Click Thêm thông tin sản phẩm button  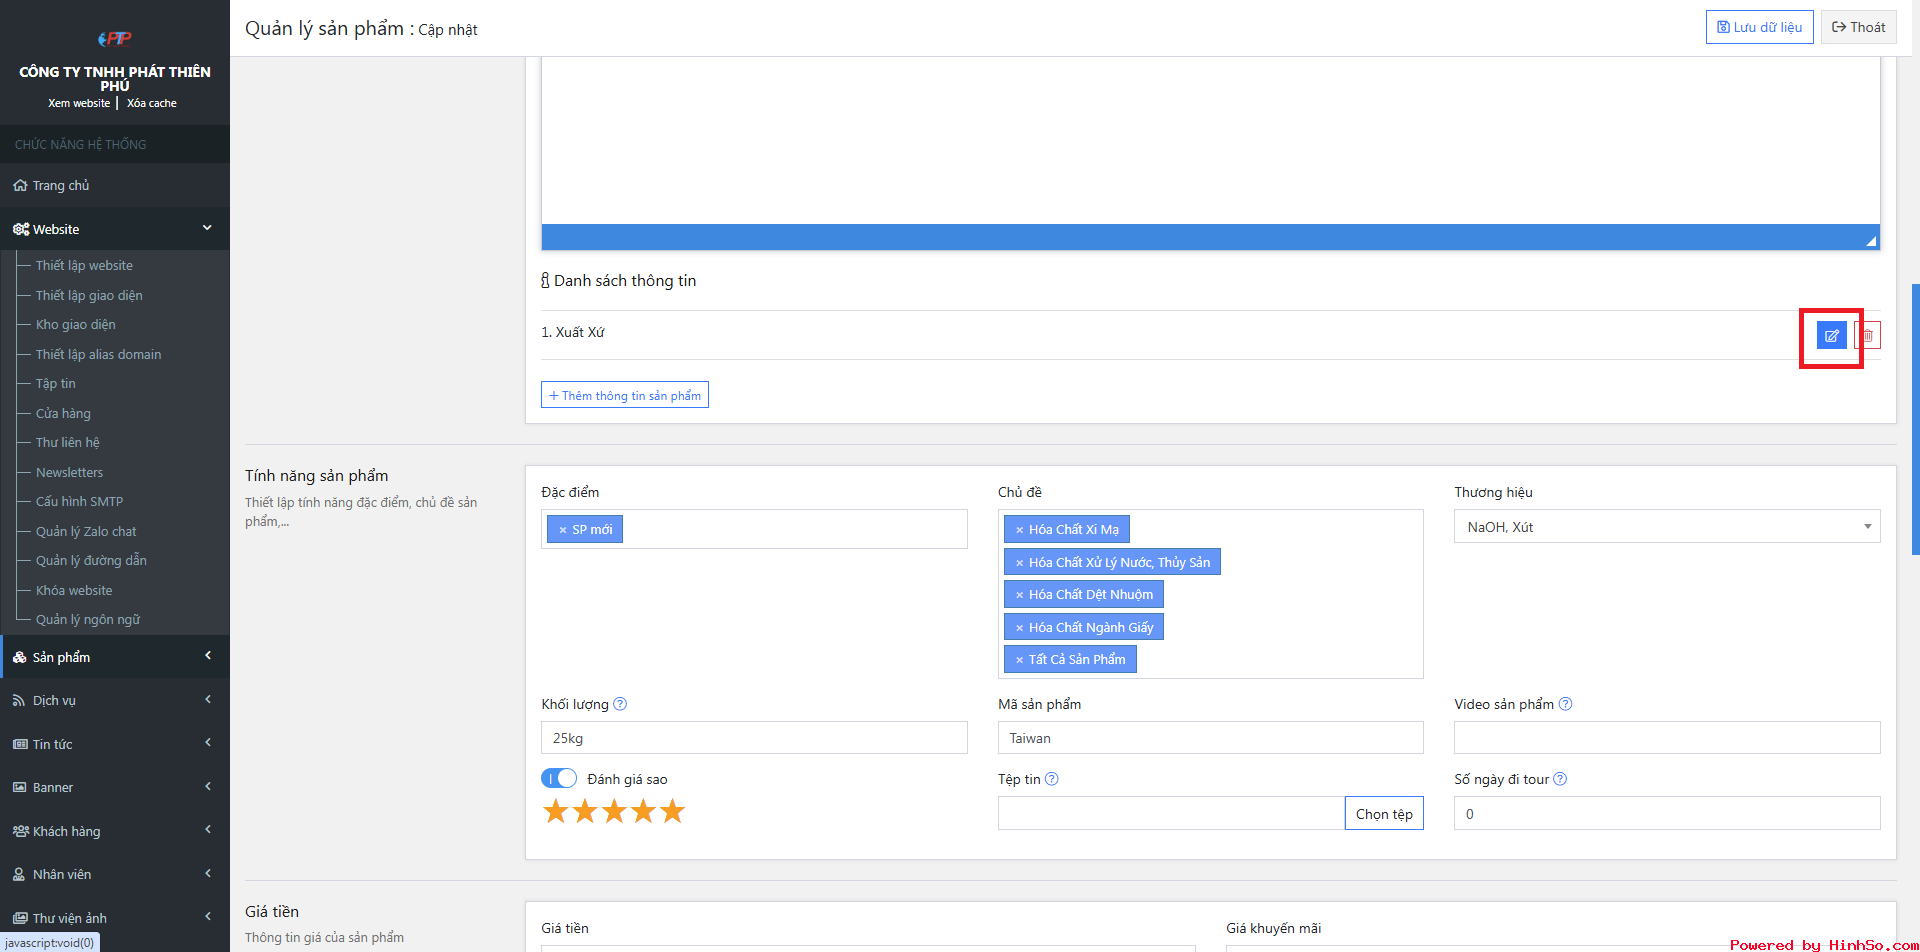pyautogui.click(x=625, y=395)
